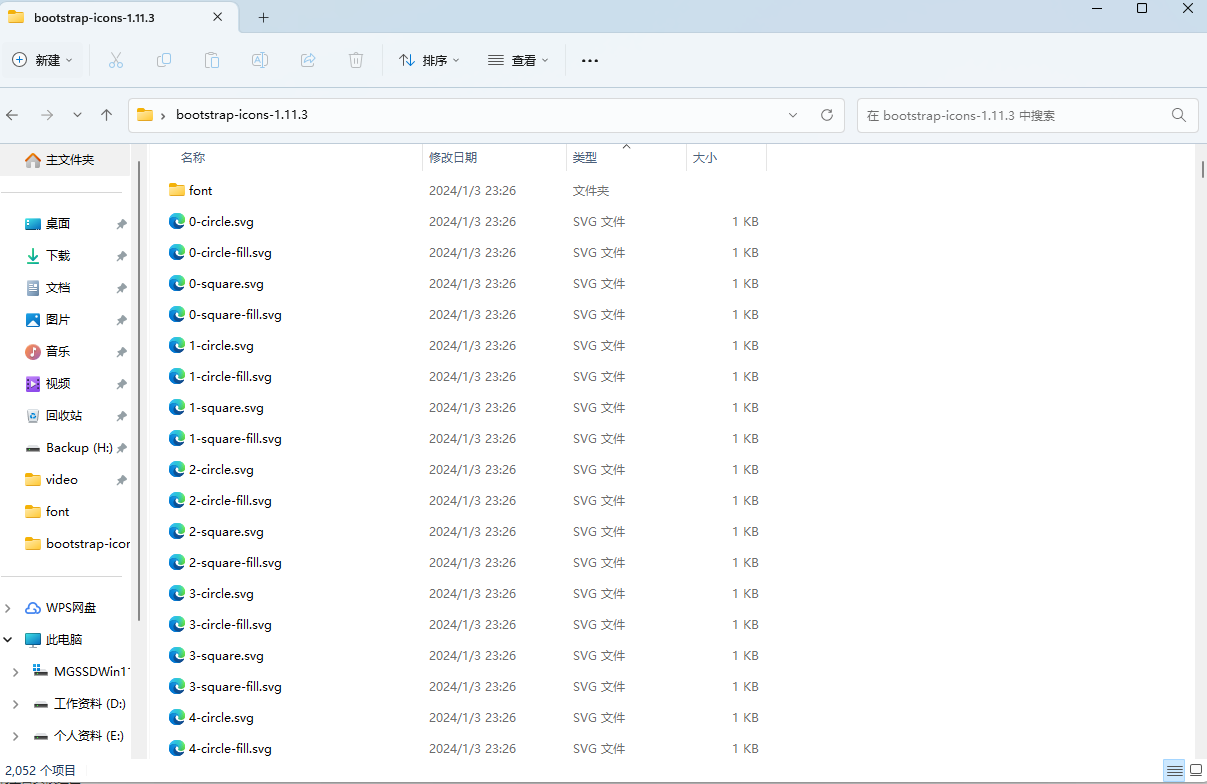Click the Paste clipboard icon
Image resolution: width=1207 pixels, height=784 pixels.
[212, 60]
